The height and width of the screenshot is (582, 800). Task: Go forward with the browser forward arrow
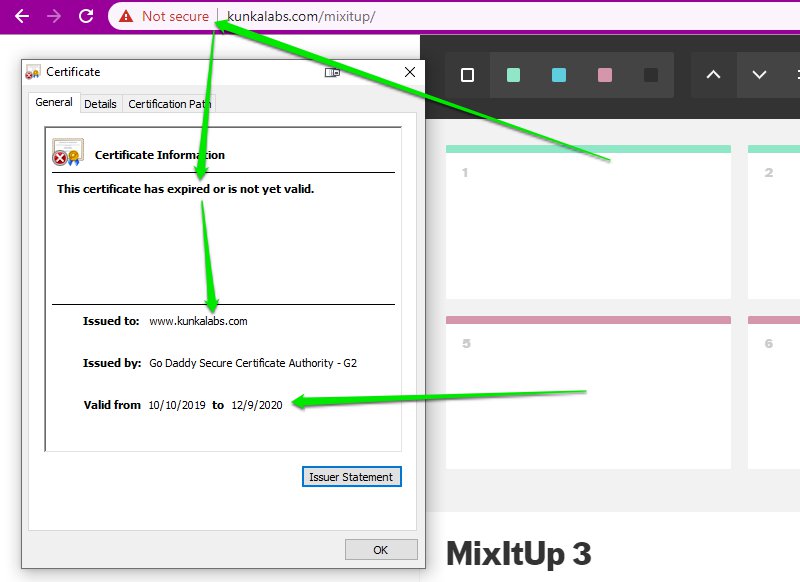coord(54,16)
